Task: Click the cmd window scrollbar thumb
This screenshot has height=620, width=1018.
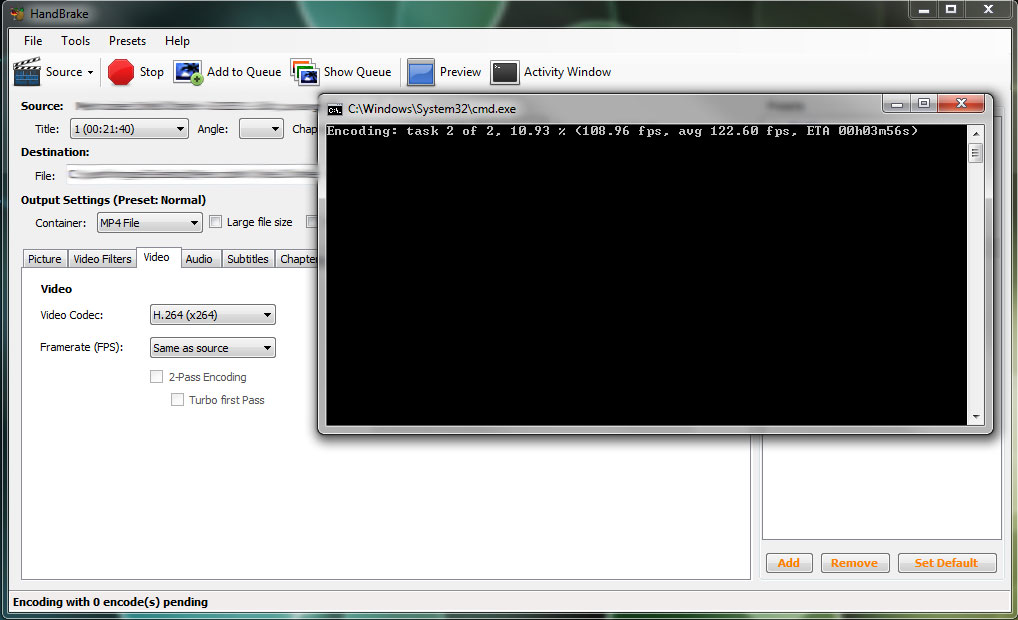Action: [975, 153]
